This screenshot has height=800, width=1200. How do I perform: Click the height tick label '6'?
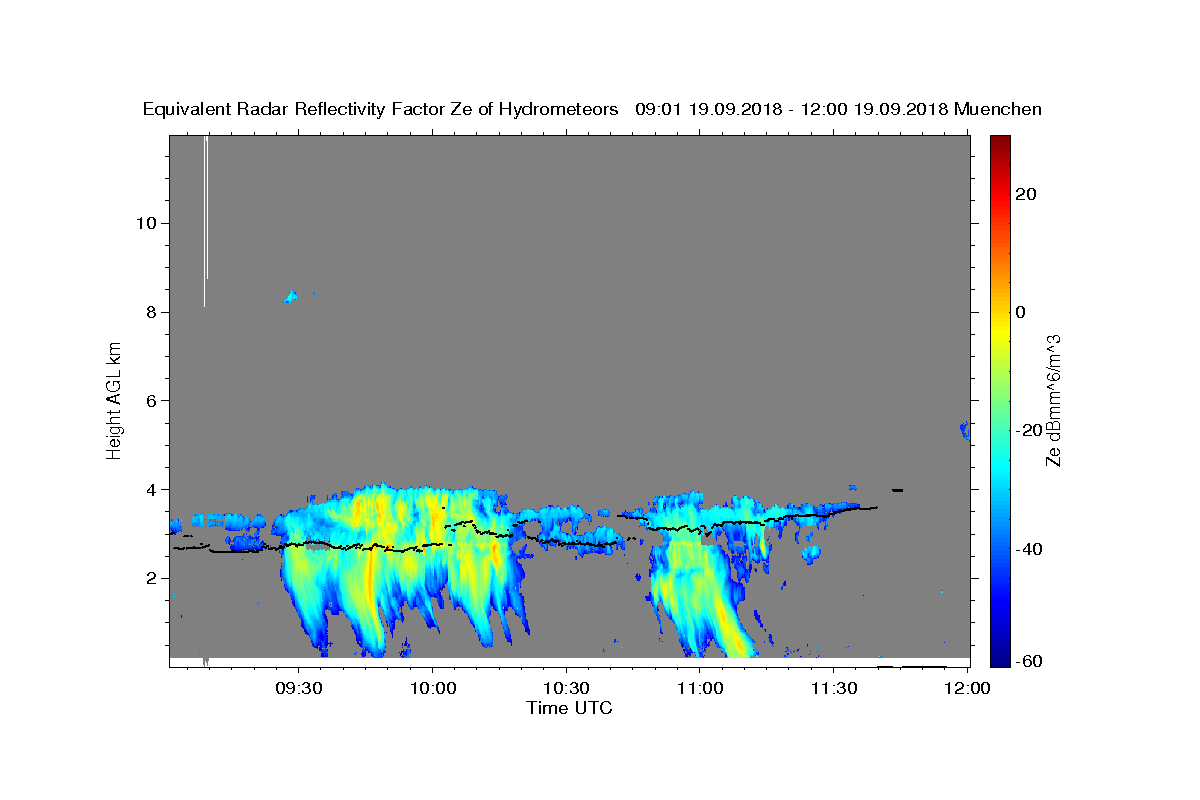click(x=150, y=401)
